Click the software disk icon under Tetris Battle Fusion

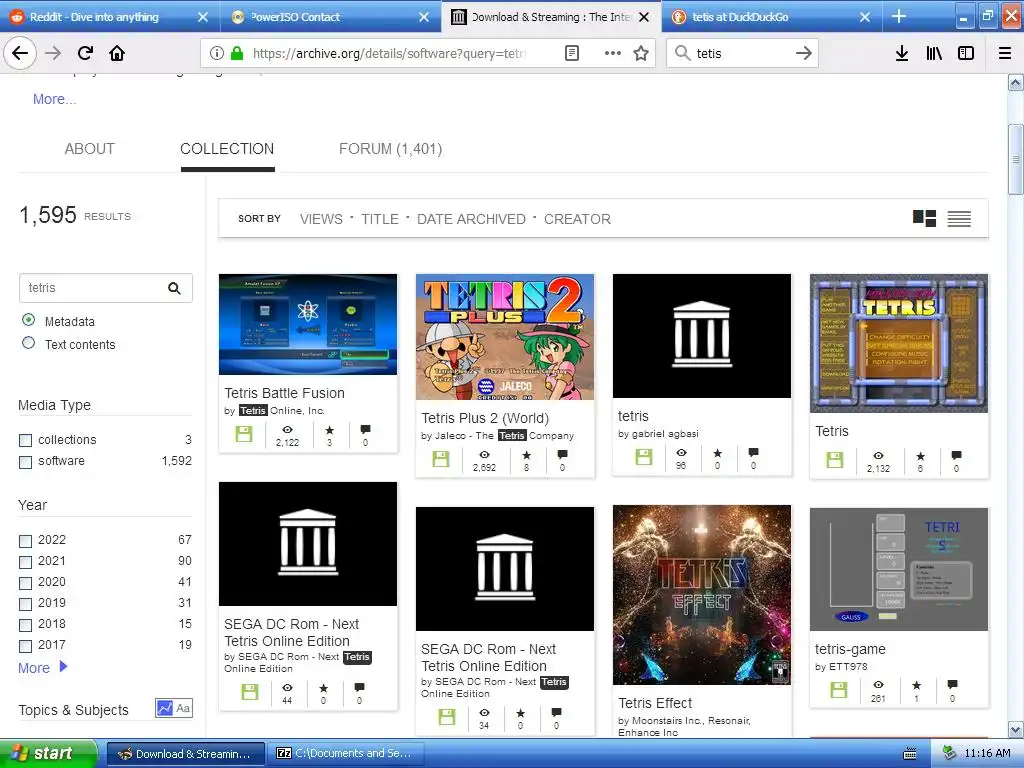pyautogui.click(x=244, y=434)
